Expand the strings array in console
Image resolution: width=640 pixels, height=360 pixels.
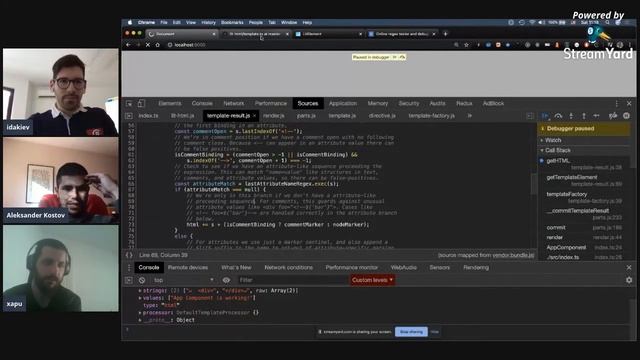pyautogui.click(x=140, y=291)
